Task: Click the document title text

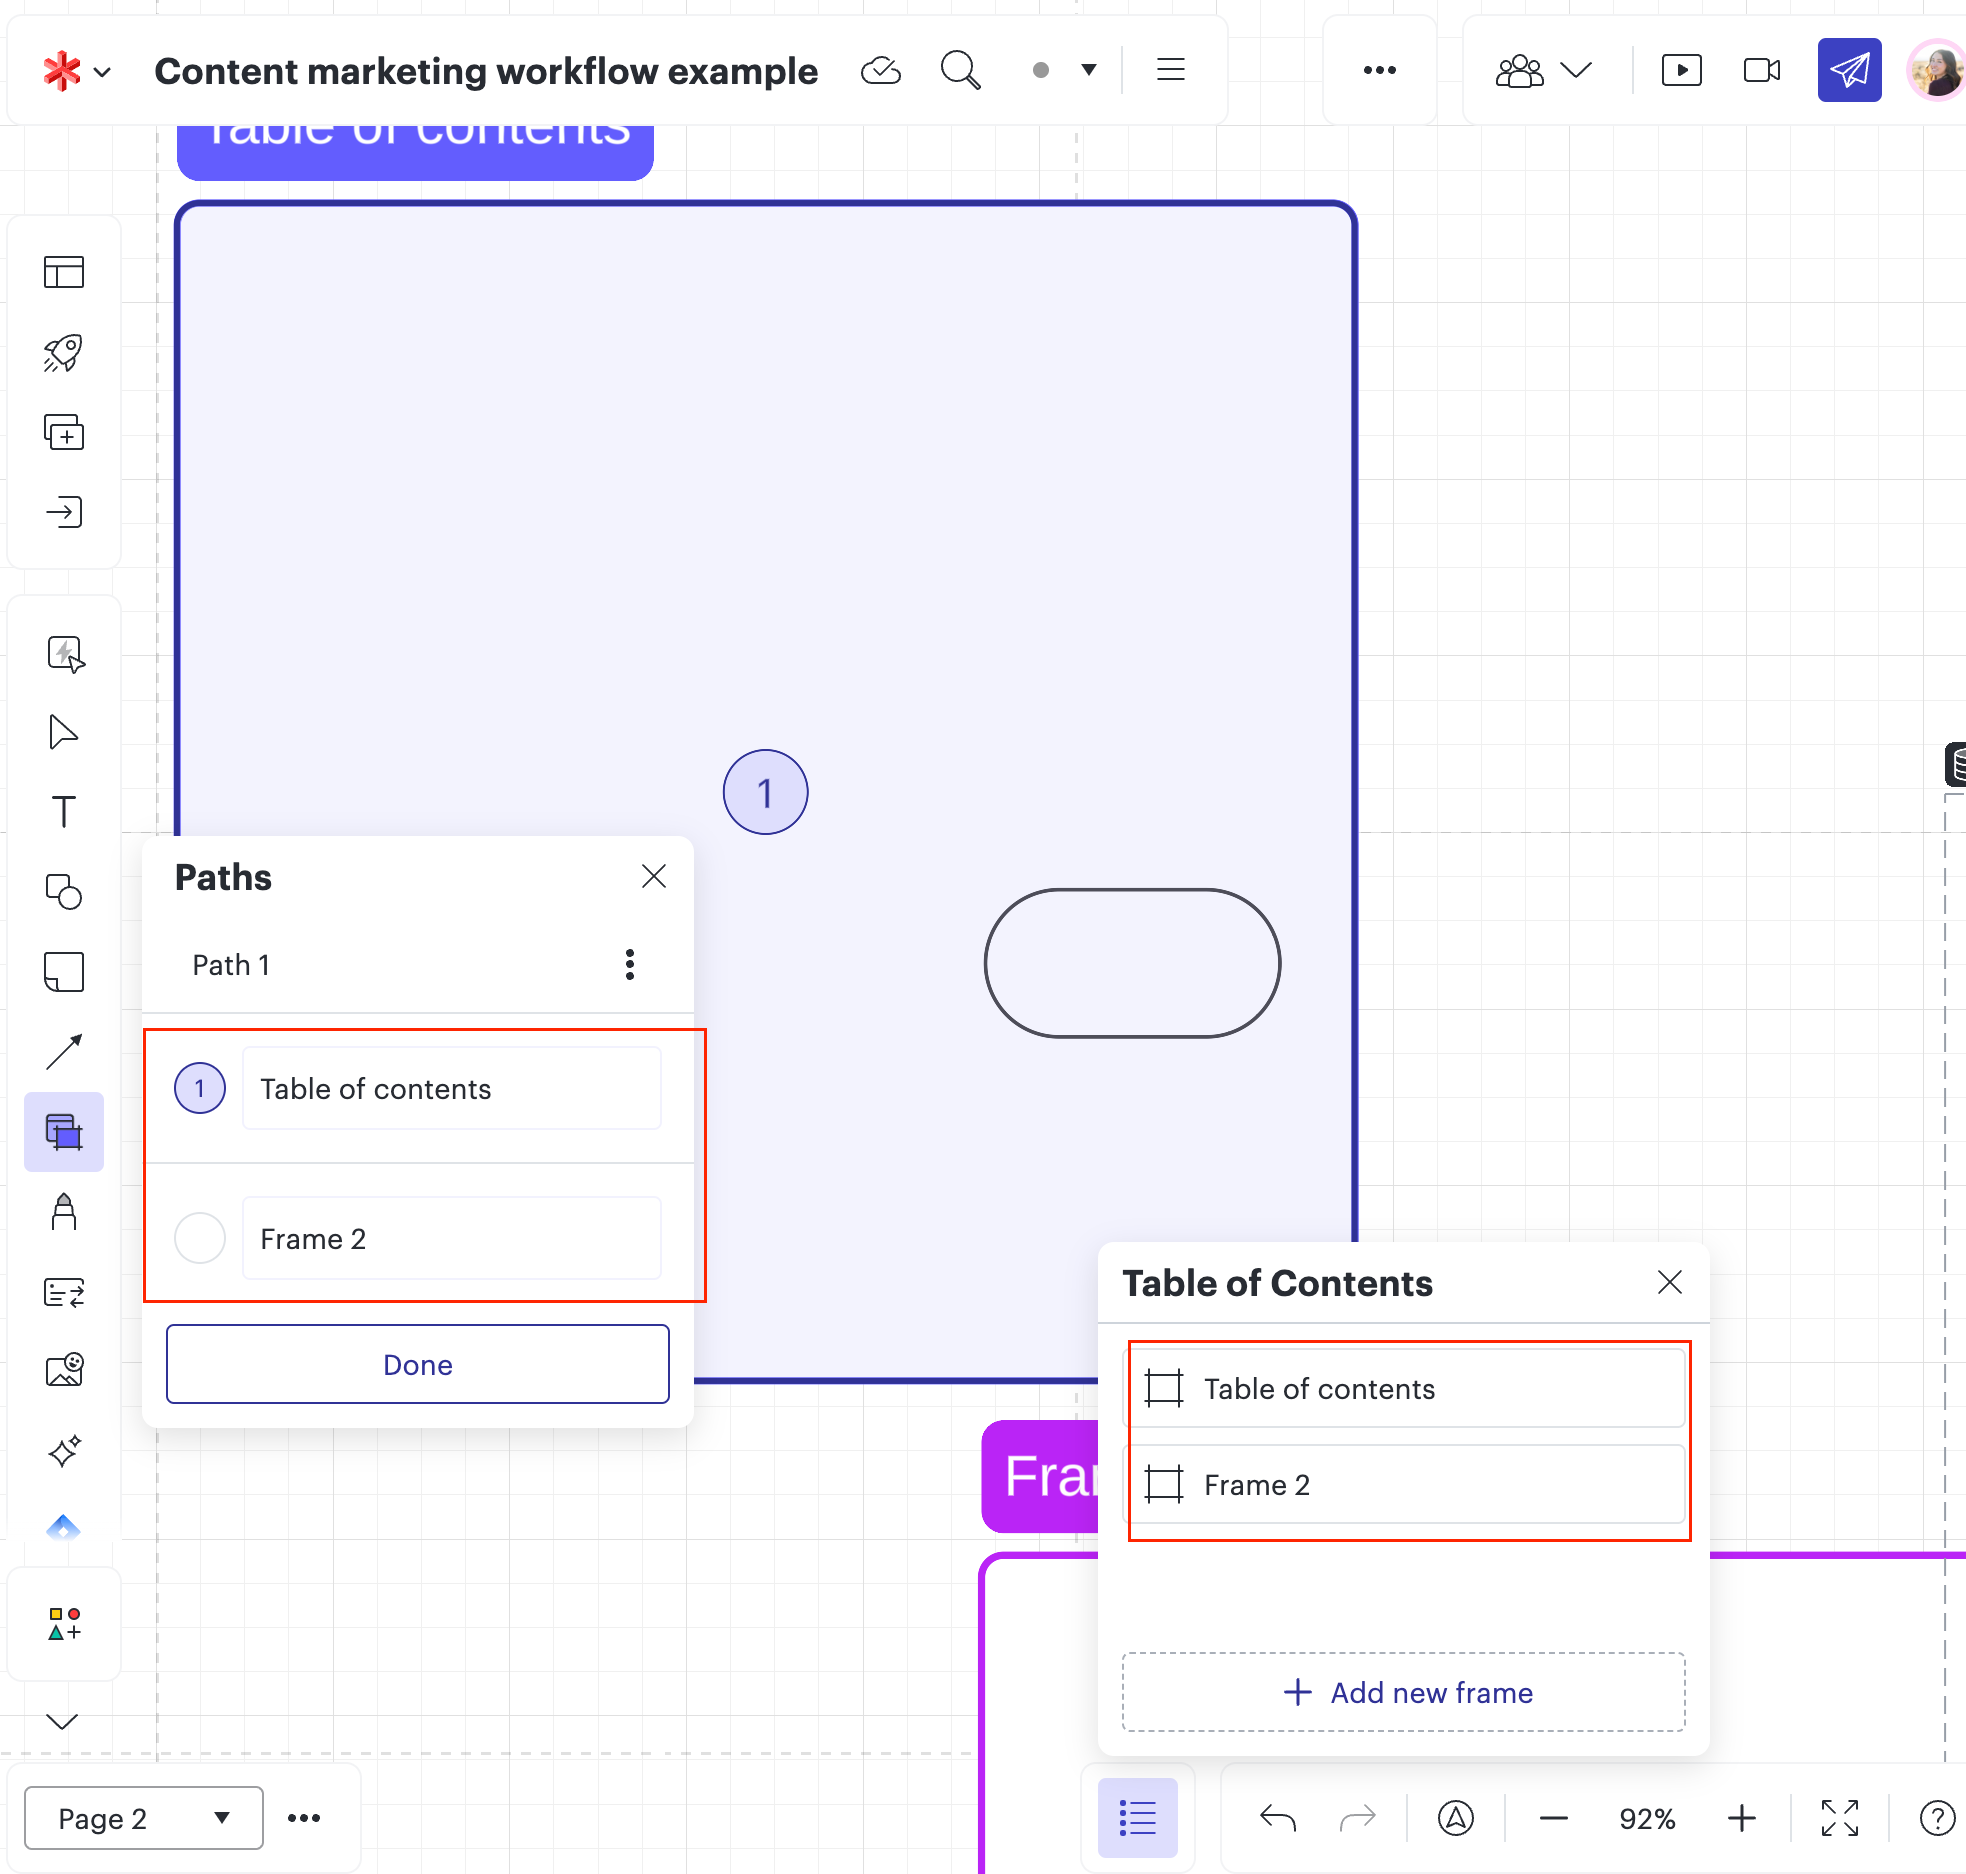Action: click(x=486, y=71)
